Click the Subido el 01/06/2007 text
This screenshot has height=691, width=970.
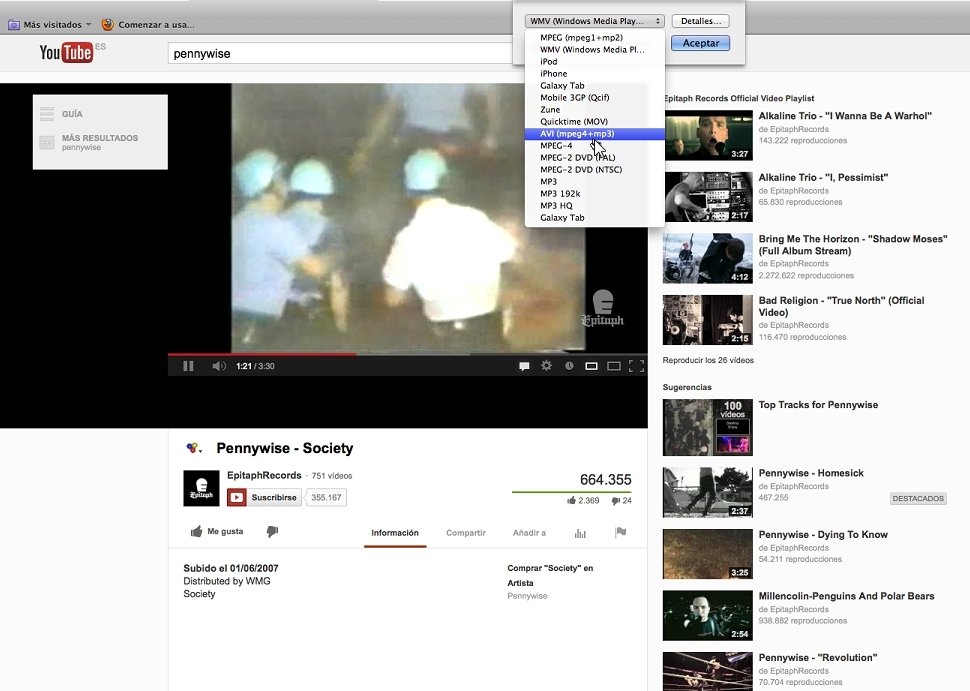pos(231,568)
